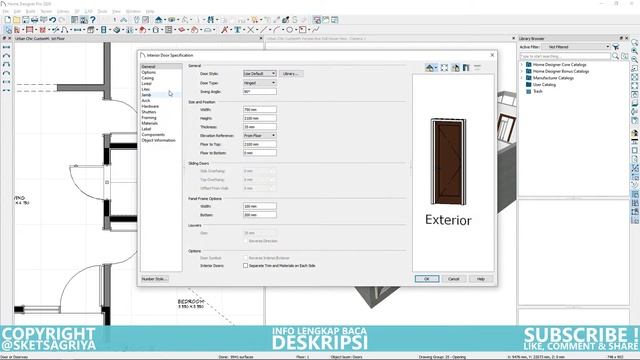Close the Library Browser panel
Viewport: 640px width, 360px height.
(627, 38)
